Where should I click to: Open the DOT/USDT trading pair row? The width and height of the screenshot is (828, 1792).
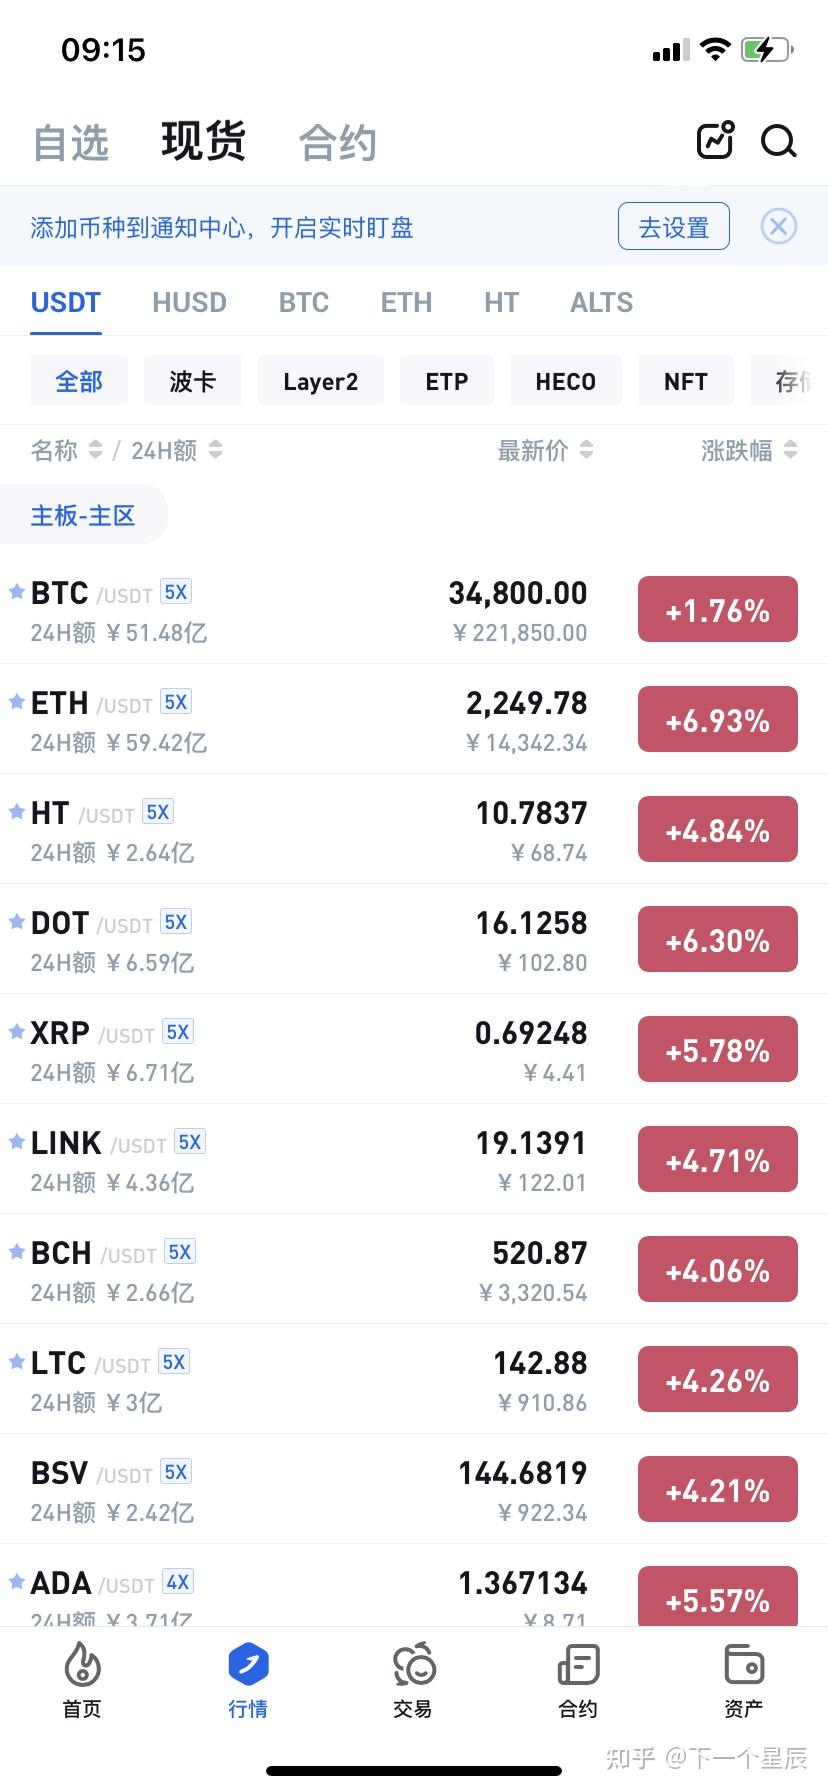[x=414, y=939]
